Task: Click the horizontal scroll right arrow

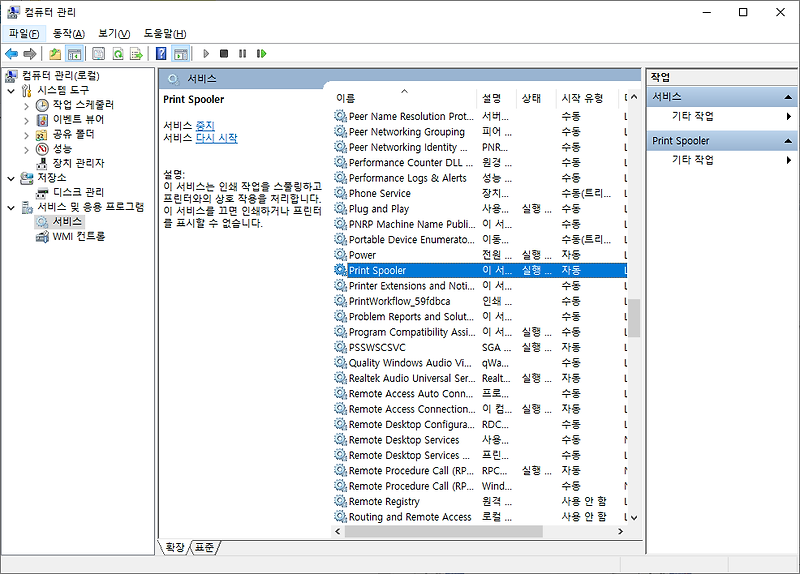Action: pos(620,531)
